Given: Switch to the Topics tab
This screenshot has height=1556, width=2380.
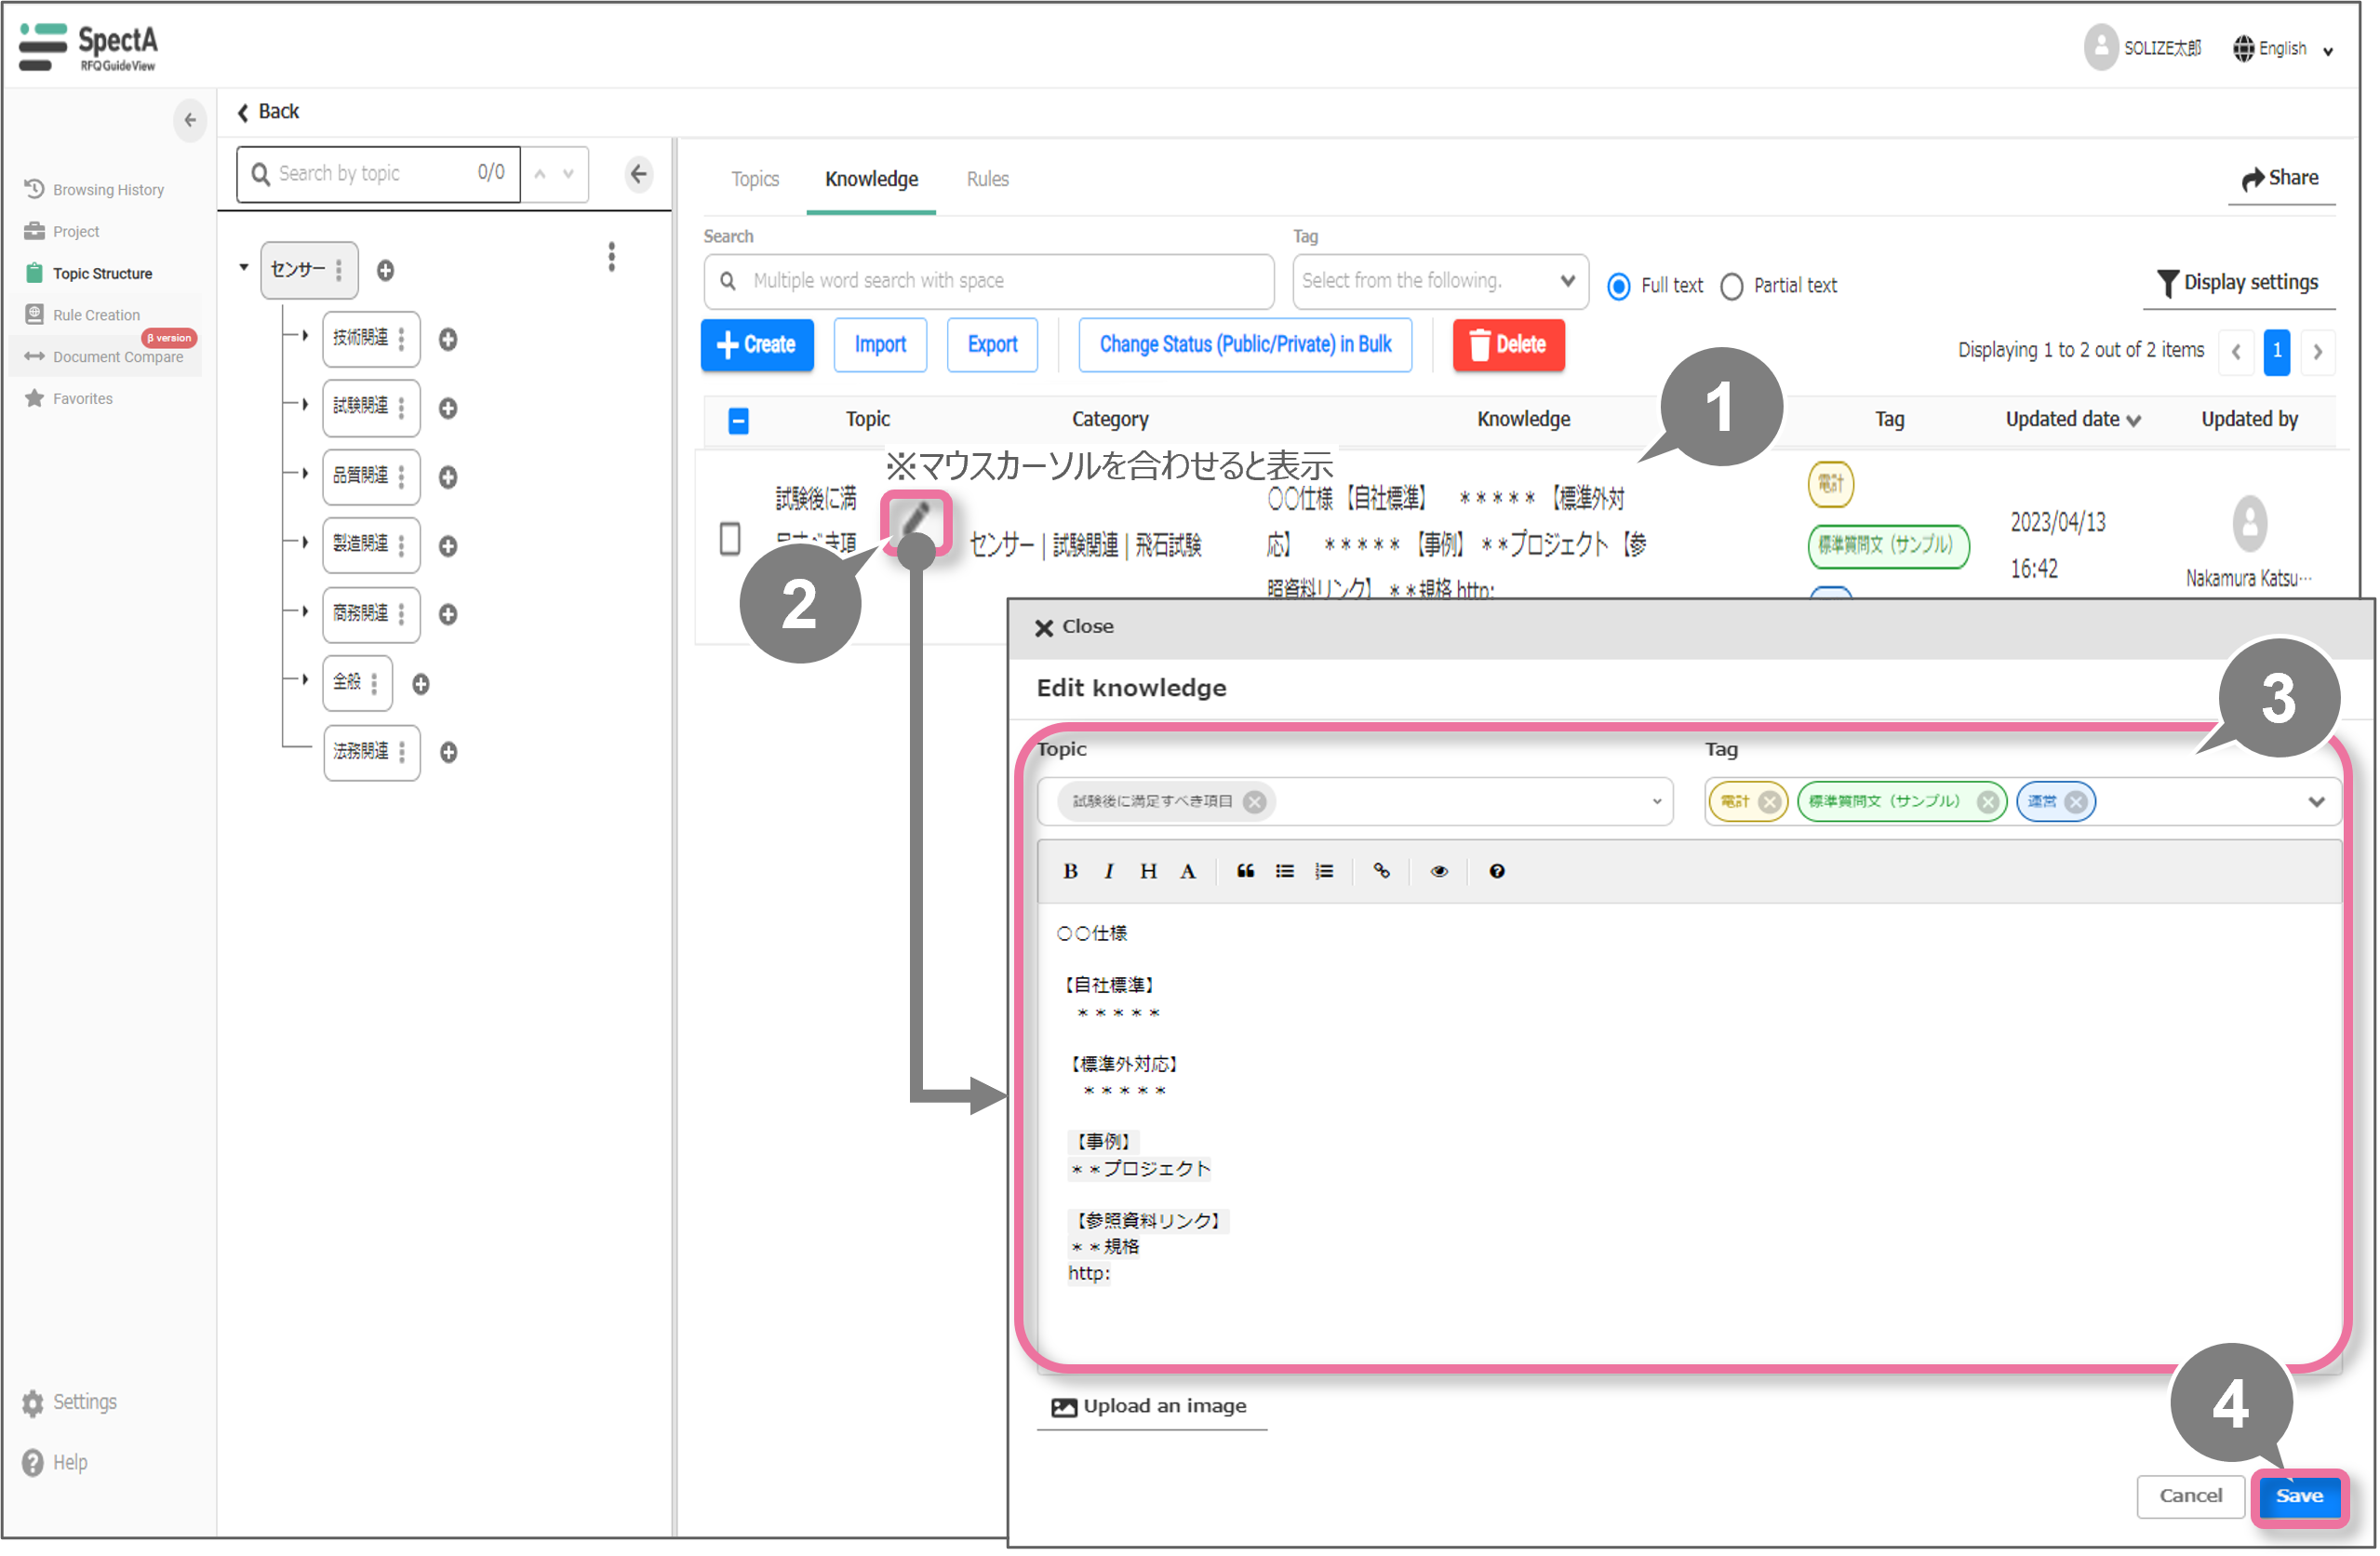Looking at the screenshot, I should (754, 179).
